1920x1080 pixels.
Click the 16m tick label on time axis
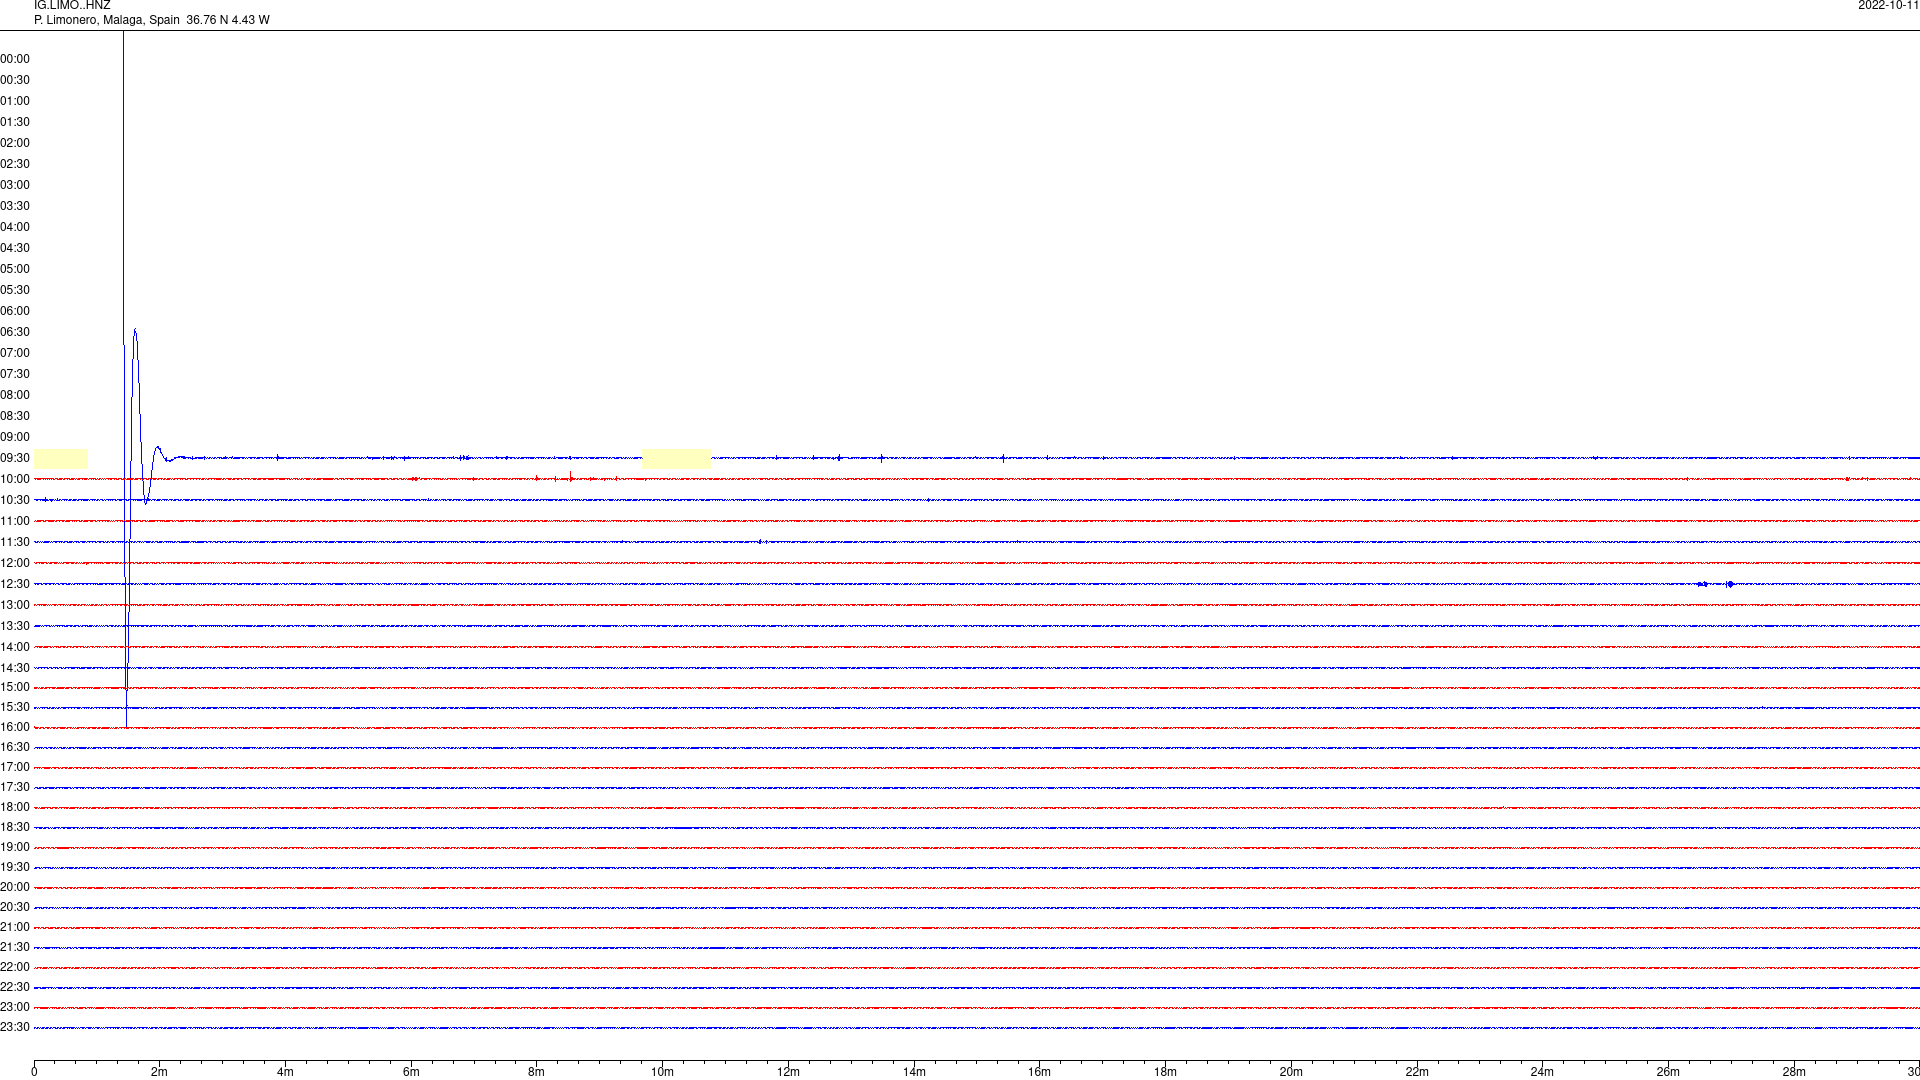pyautogui.click(x=1039, y=1072)
